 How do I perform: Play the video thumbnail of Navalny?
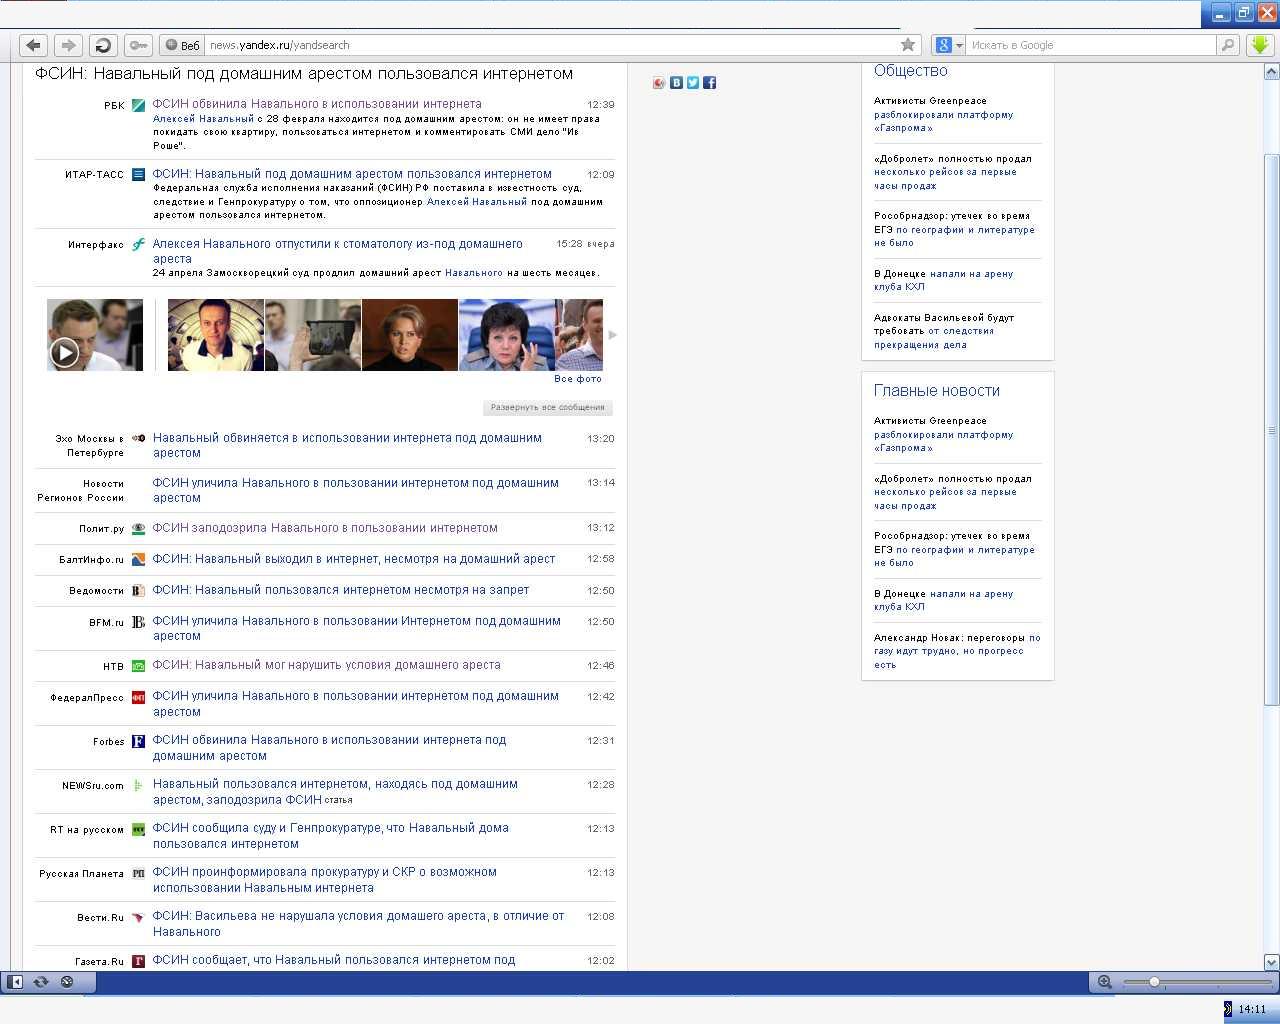pyautogui.click(x=65, y=352)
